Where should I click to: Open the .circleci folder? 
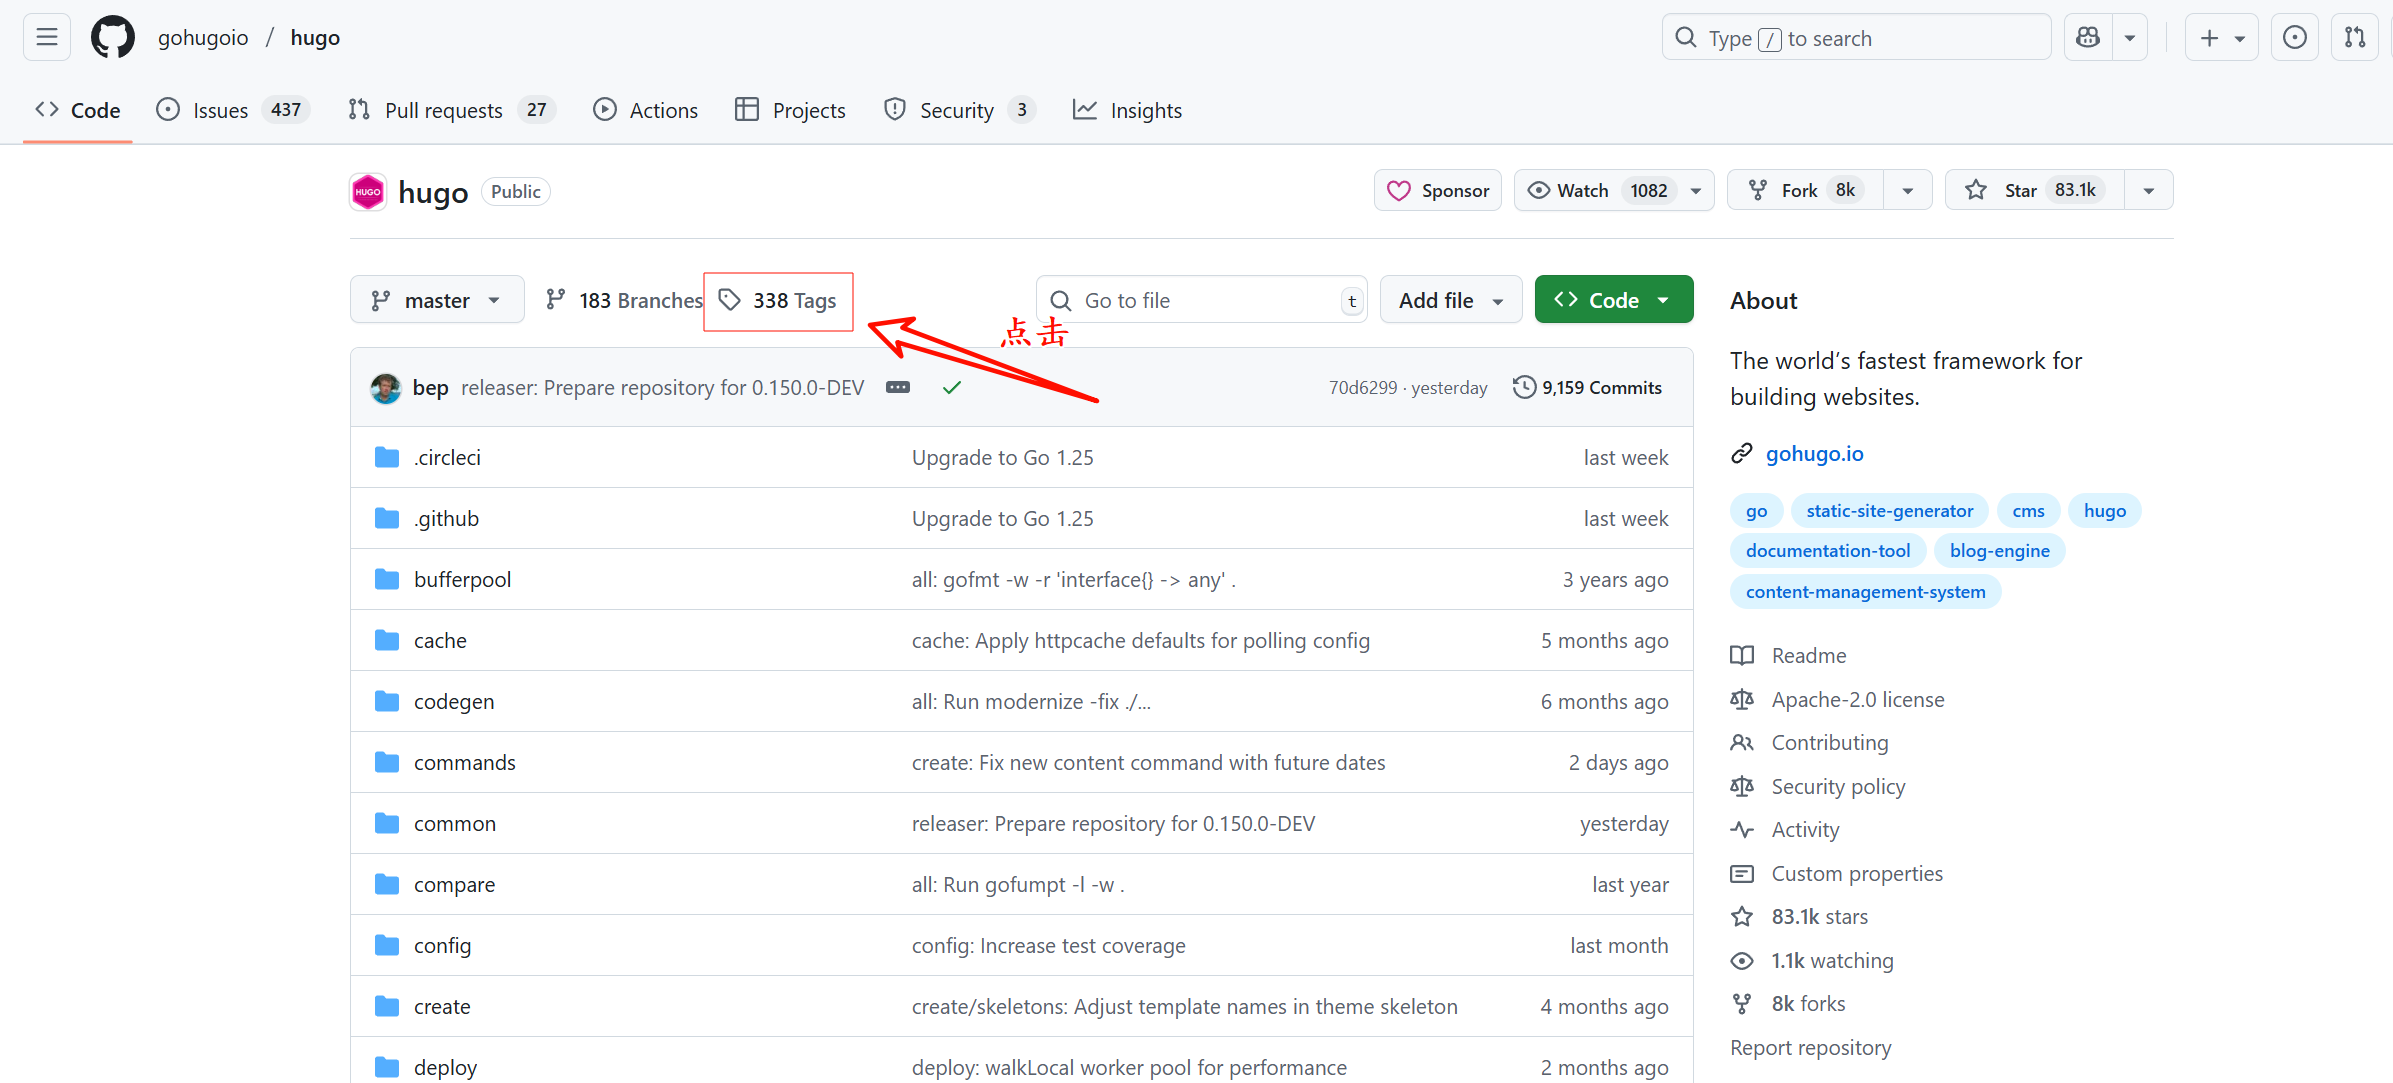447,458
